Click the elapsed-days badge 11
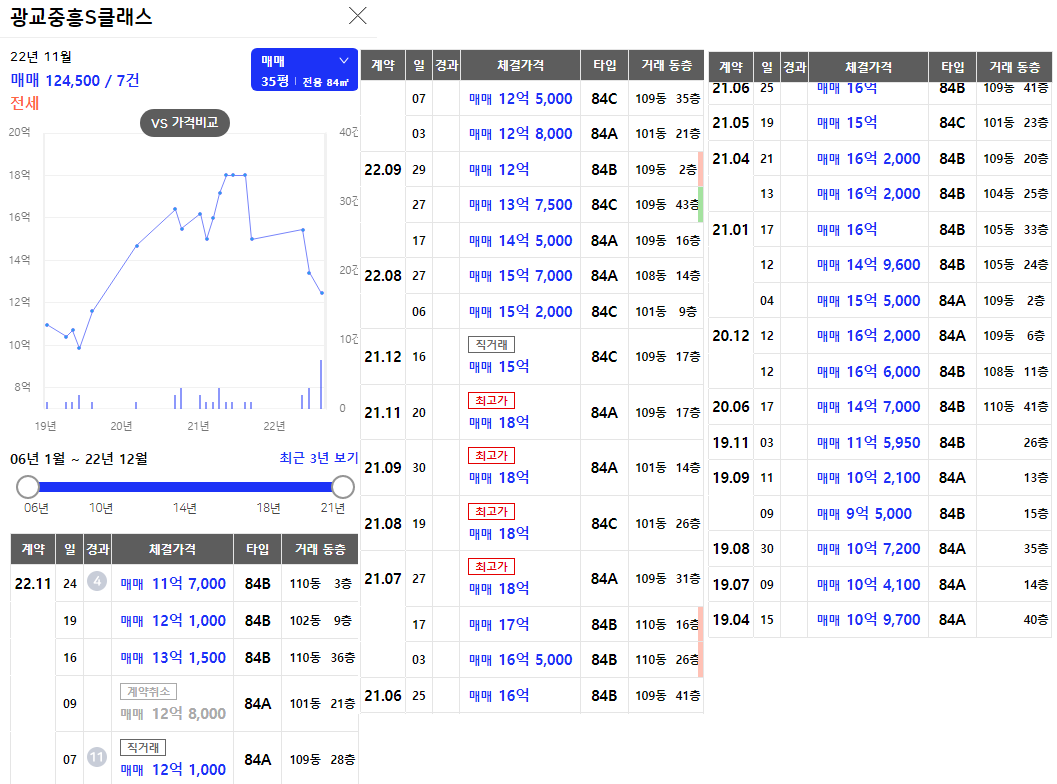Viewport: 1057px width, 784px height. 97,757
